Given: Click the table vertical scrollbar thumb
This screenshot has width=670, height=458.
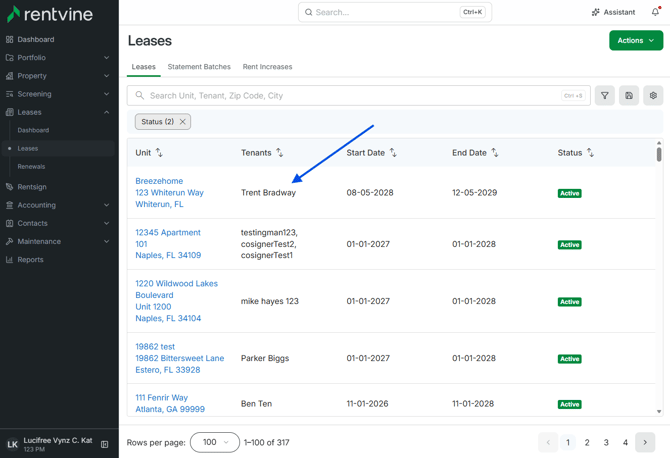Looking at the screenshot, I should coord(659,154).
